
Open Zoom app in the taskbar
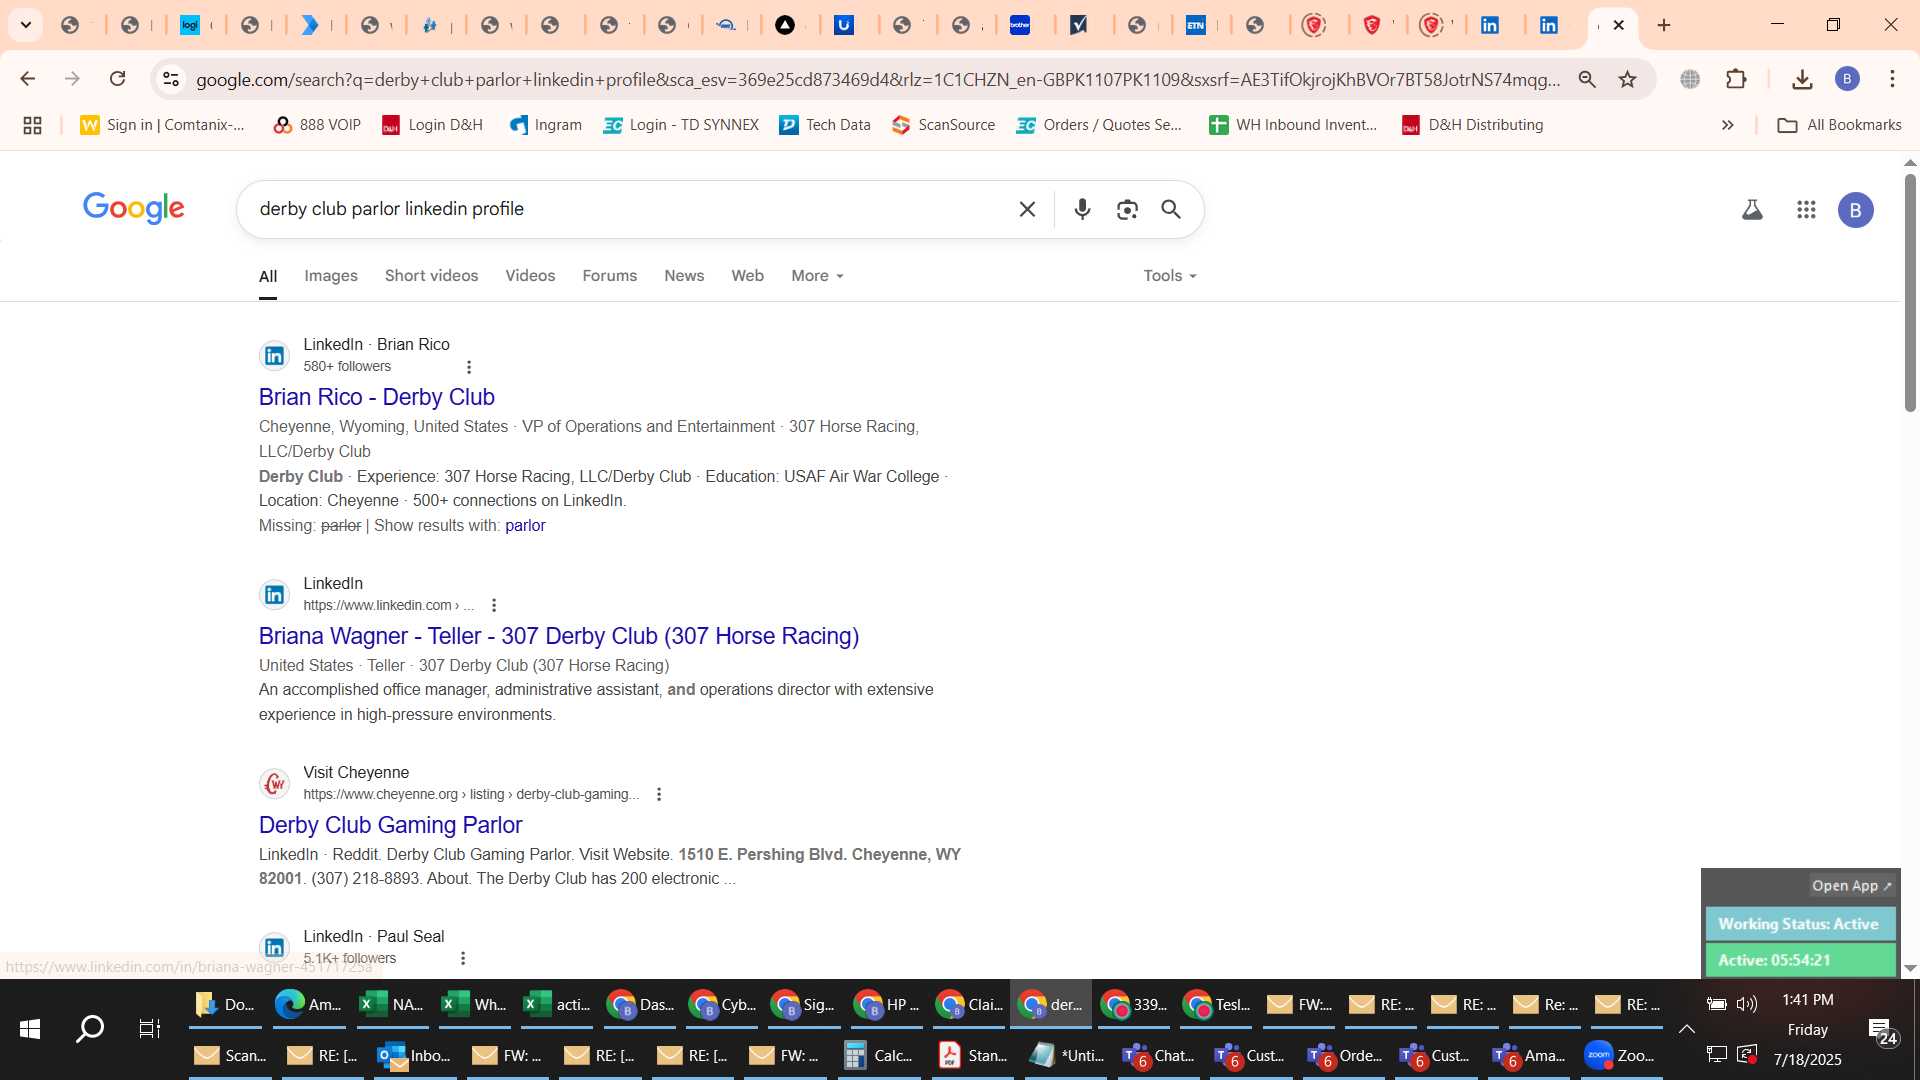coord(1621,1056)
